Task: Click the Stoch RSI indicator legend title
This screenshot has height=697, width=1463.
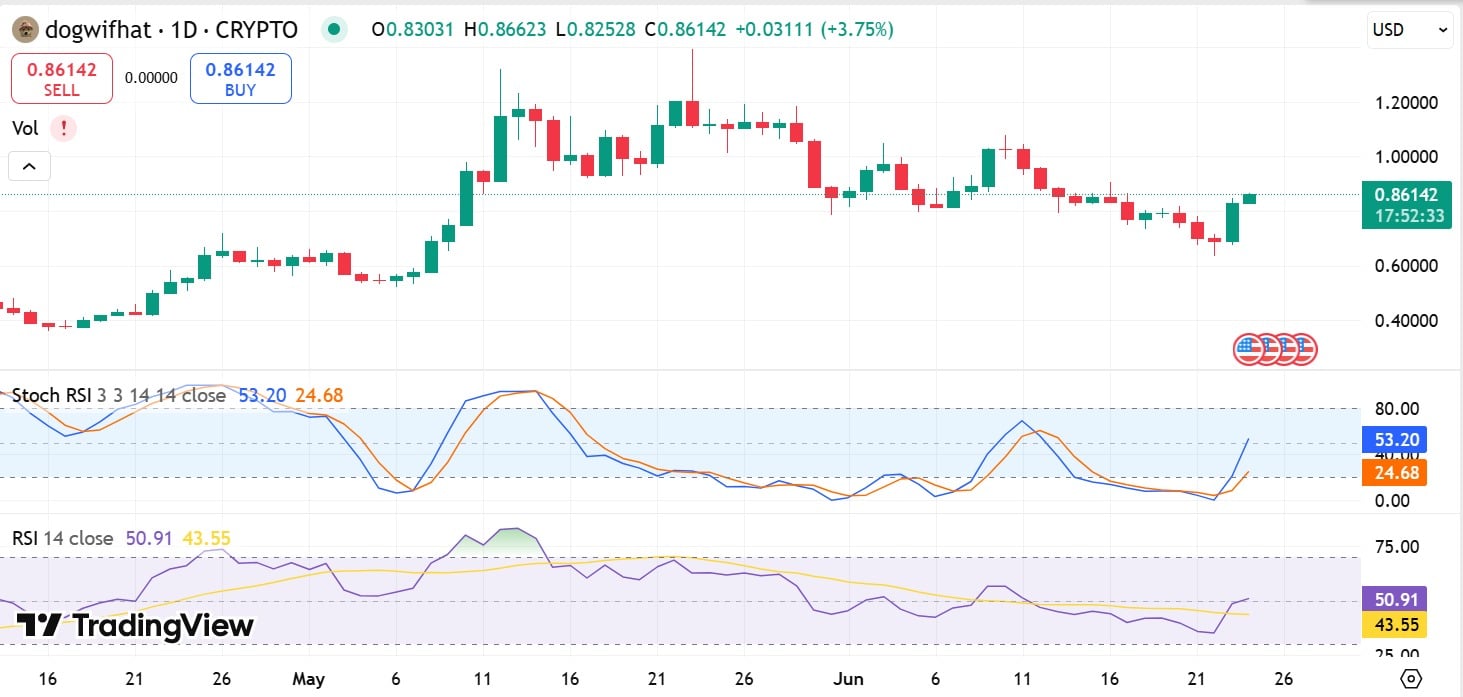Action: click(118, 395)
